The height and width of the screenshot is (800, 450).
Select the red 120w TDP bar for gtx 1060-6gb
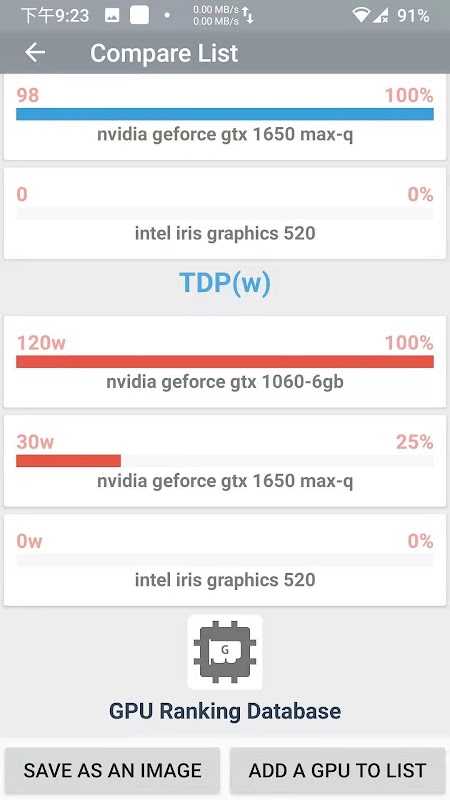(x=225, y=361)
